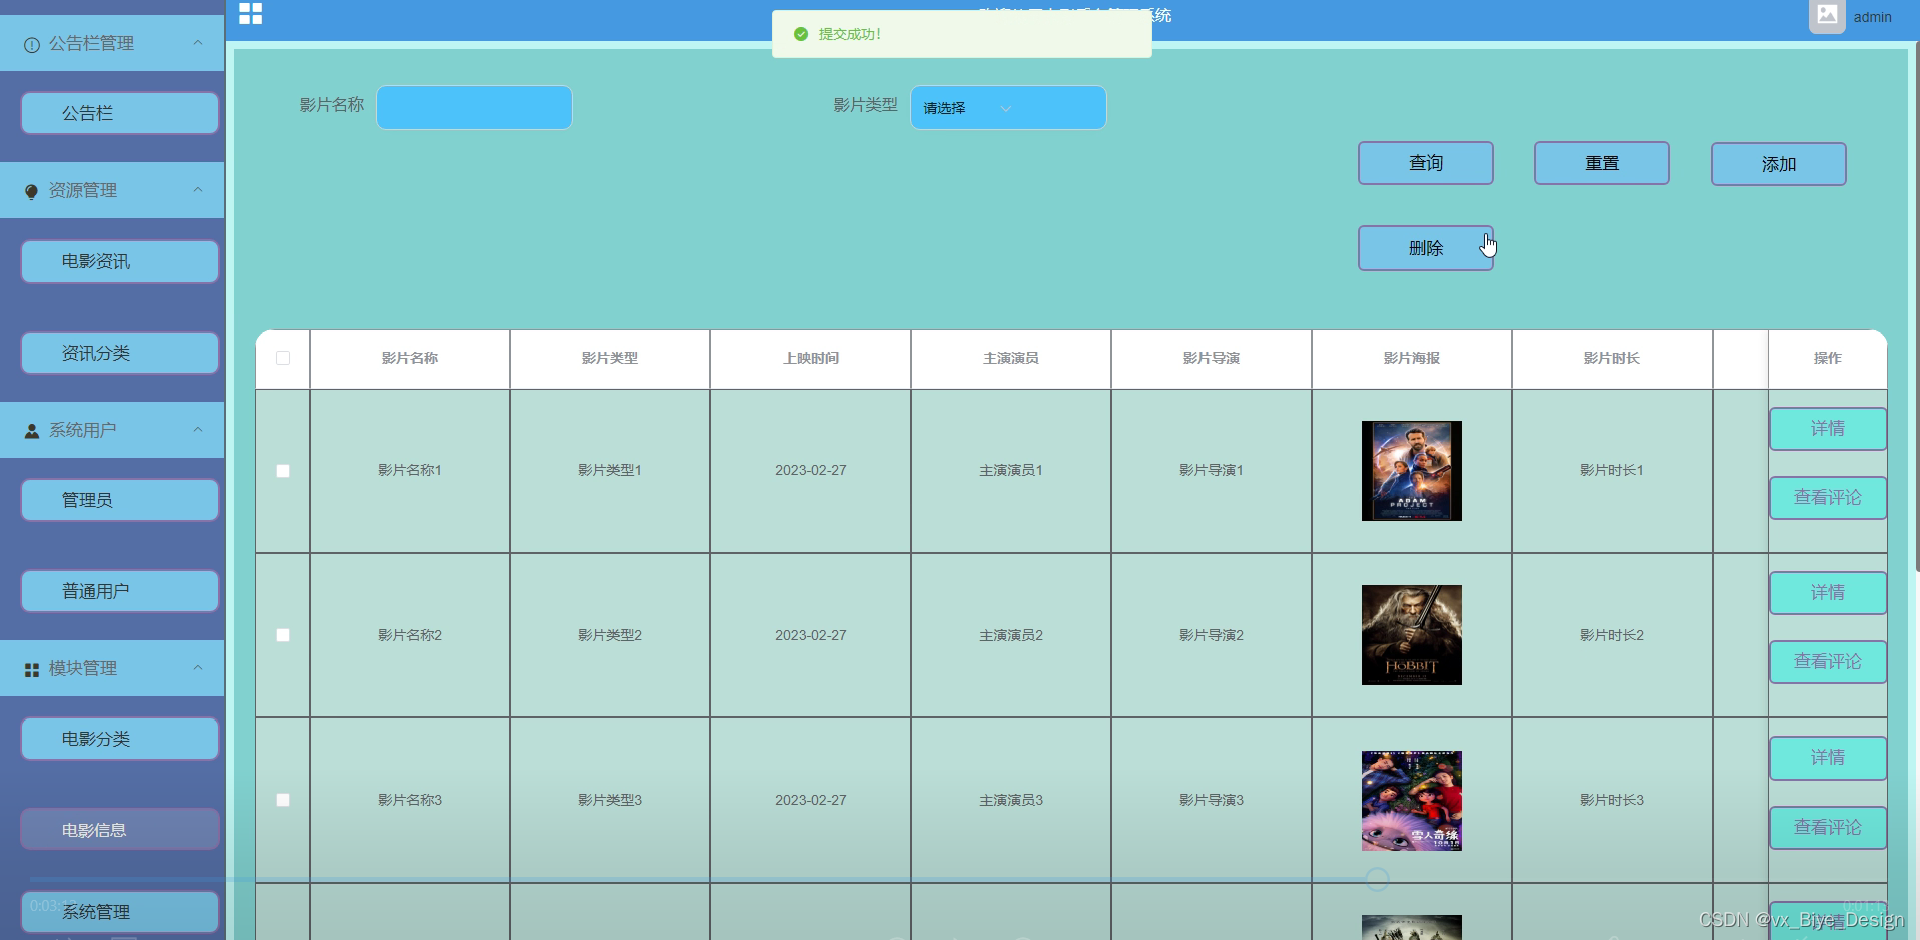Click the admin username text

click(x=1872, y=17)
